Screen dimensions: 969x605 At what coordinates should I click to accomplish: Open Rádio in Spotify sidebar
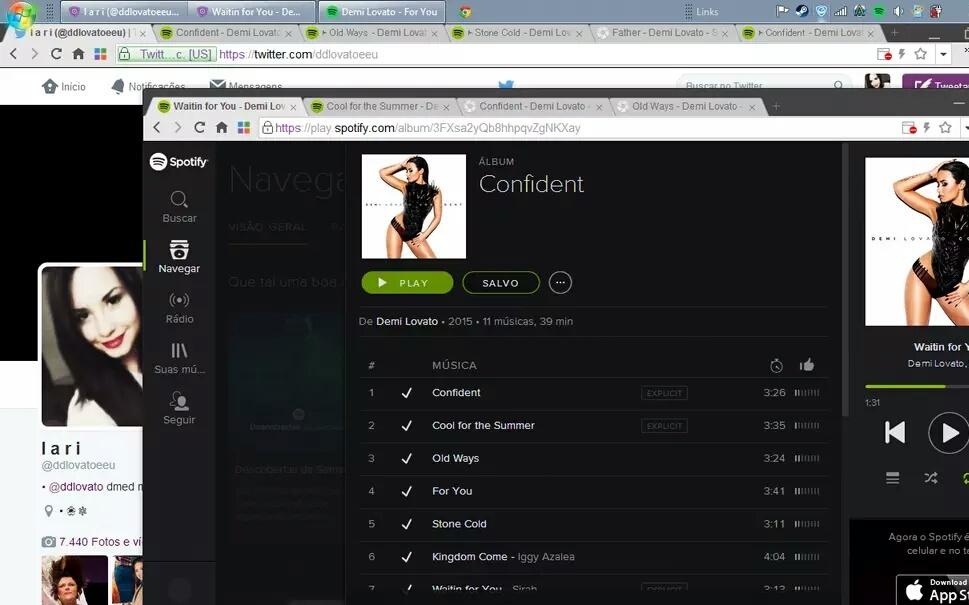click(x=179, y=308)
